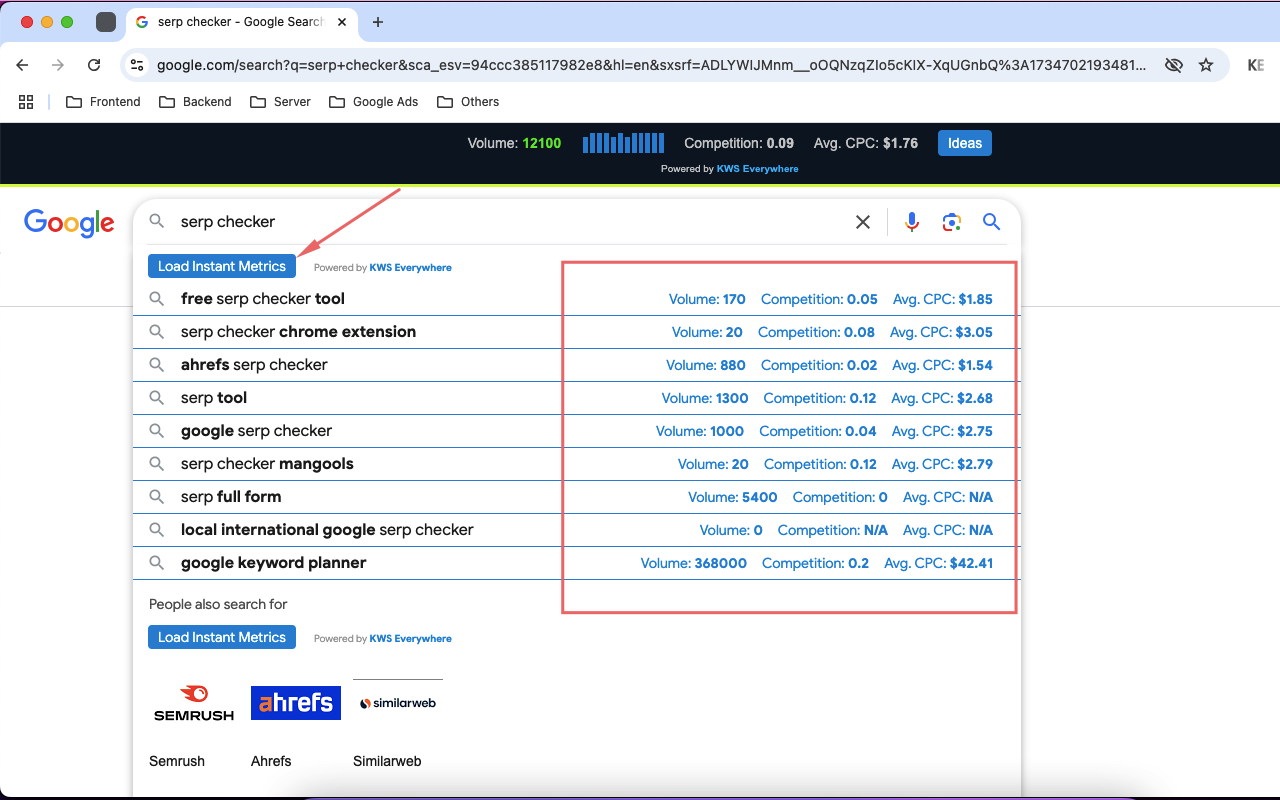Click 'Avg. CPC: $42.41' metric value

939,563
